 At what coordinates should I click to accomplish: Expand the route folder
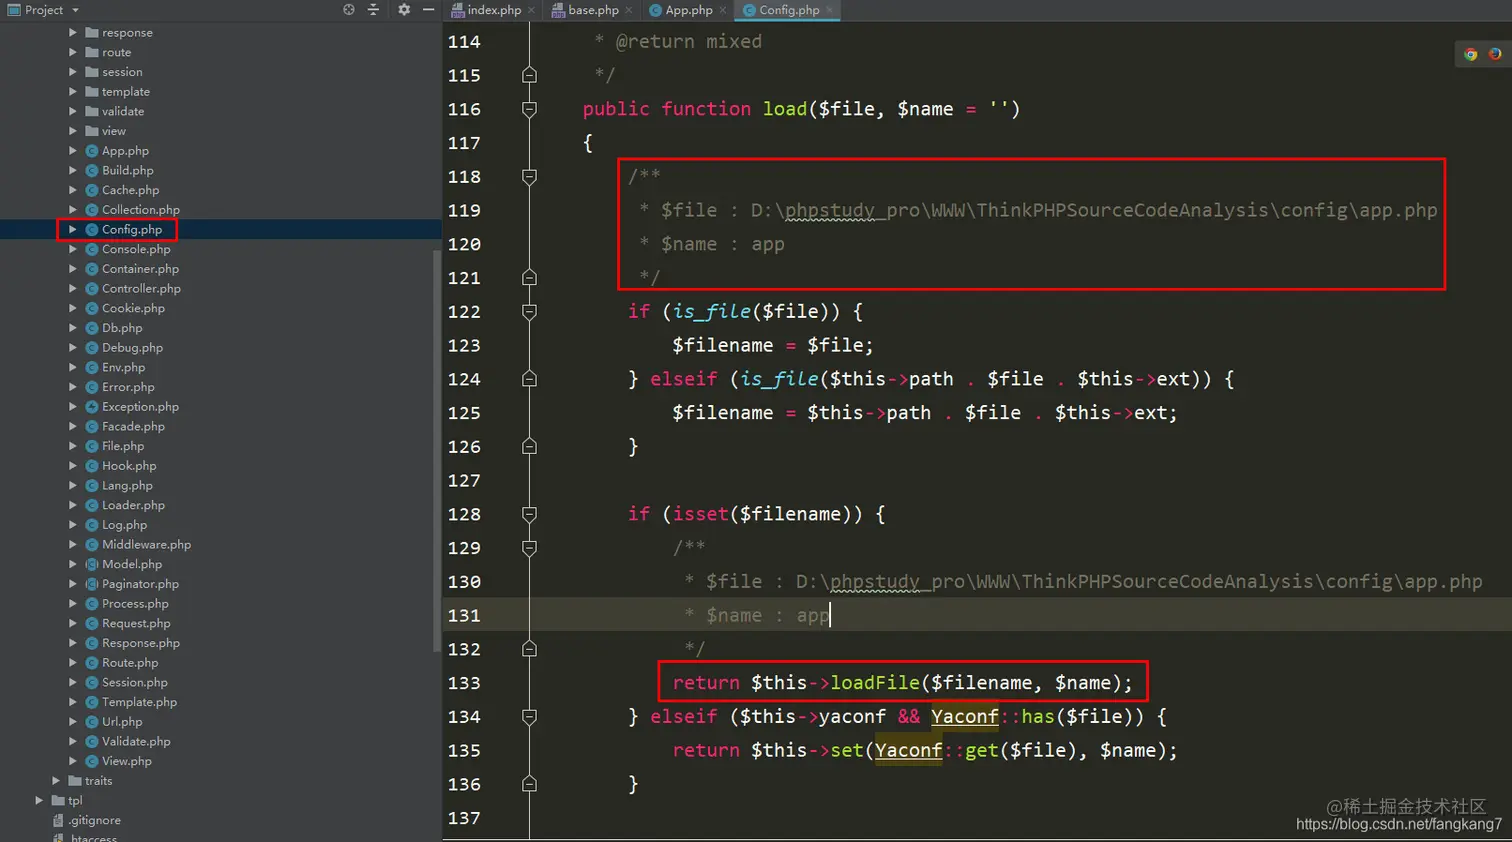[72, 52]
